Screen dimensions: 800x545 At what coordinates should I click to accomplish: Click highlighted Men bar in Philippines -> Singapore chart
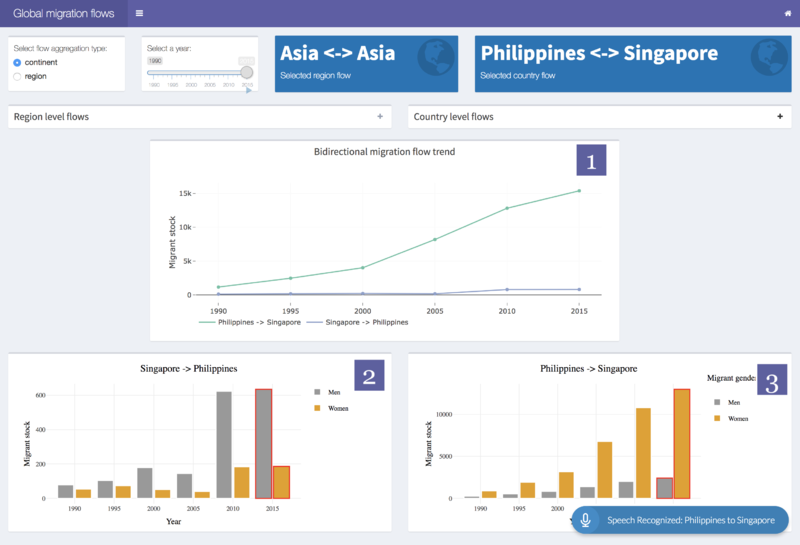coord(664,488)
